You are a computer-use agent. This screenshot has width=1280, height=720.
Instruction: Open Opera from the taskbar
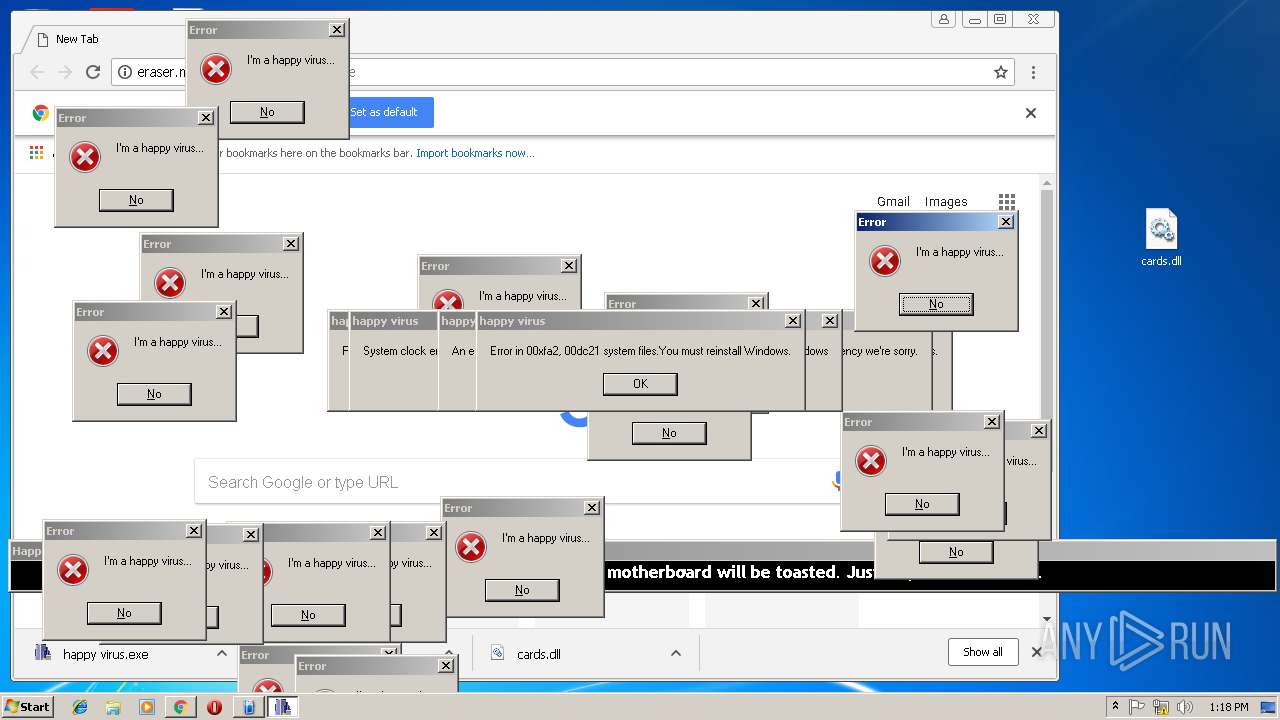point(214,707)
